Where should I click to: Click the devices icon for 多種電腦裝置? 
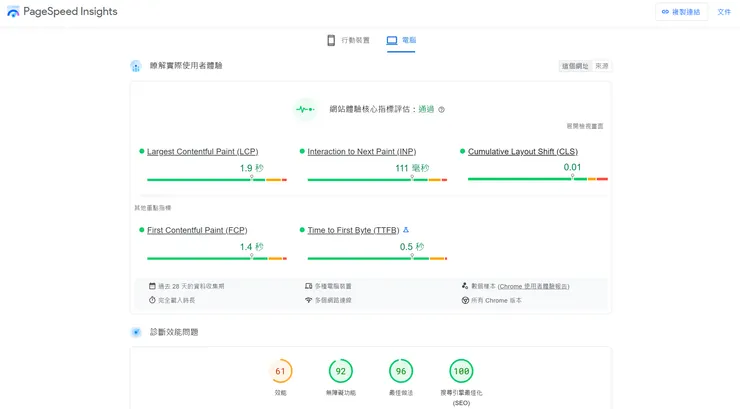pyautogui.click(x=309, y=286)
